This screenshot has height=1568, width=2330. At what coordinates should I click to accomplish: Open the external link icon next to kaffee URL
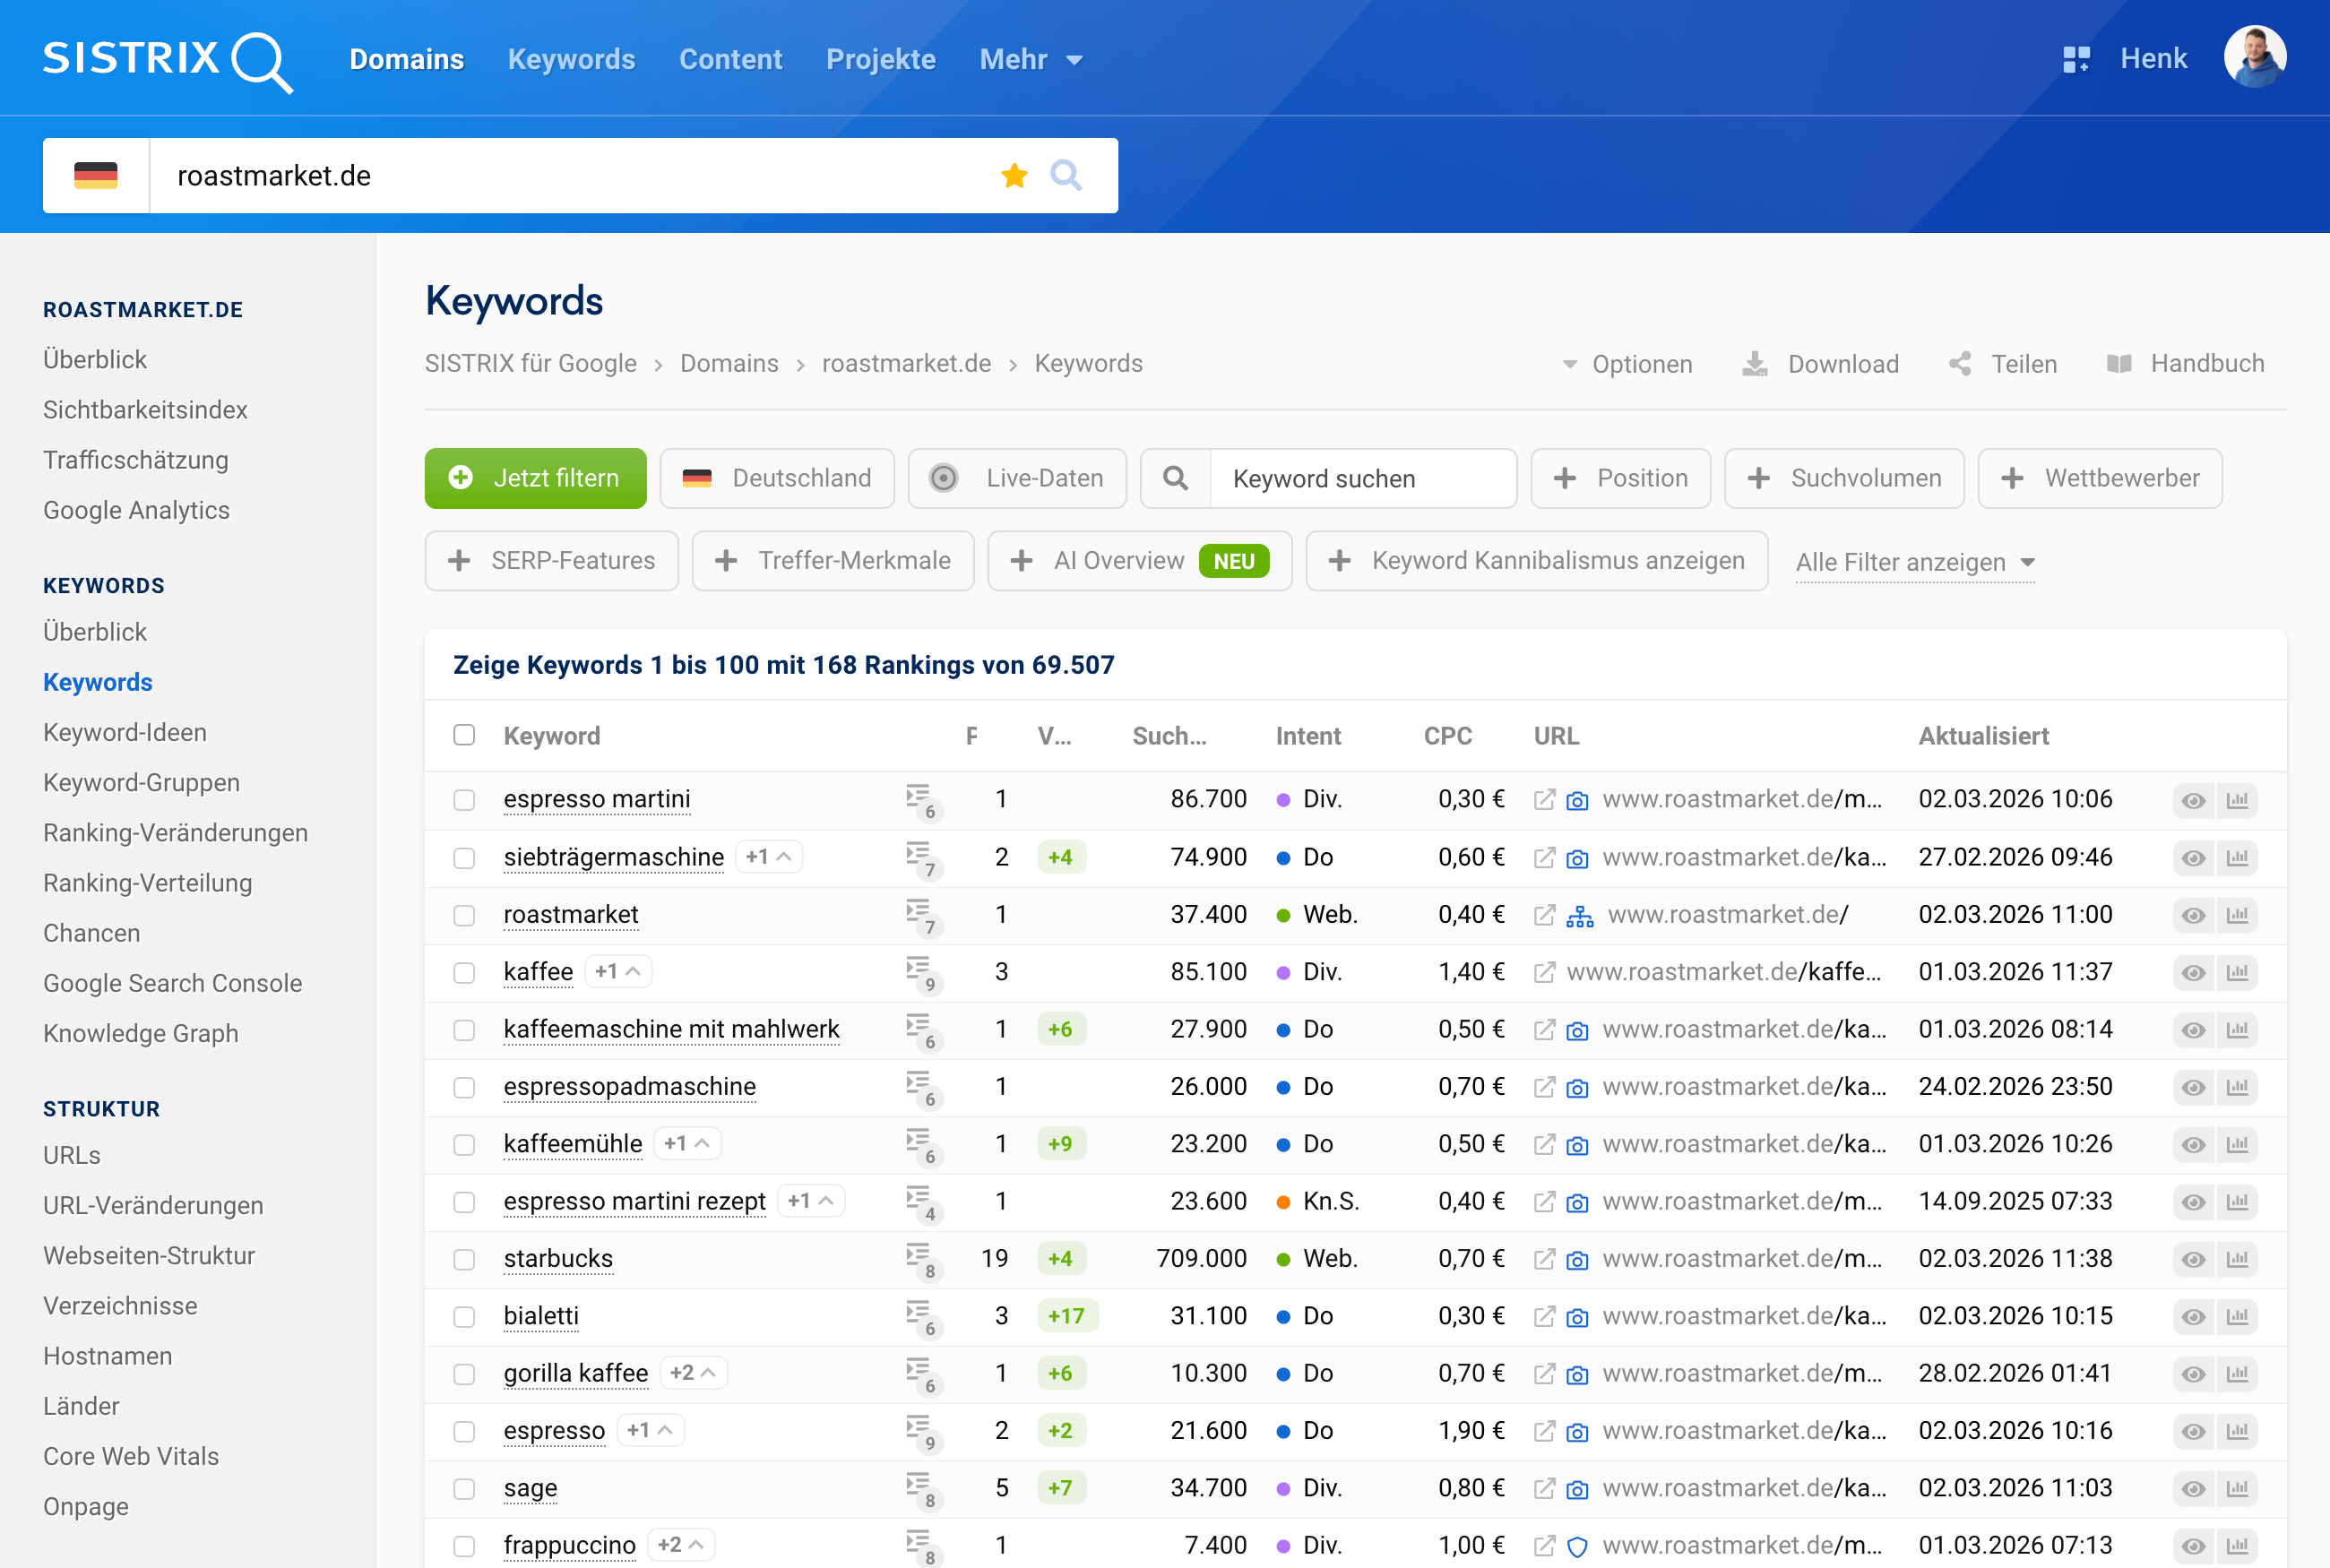pyautogui.click(x=1545, y=971)
